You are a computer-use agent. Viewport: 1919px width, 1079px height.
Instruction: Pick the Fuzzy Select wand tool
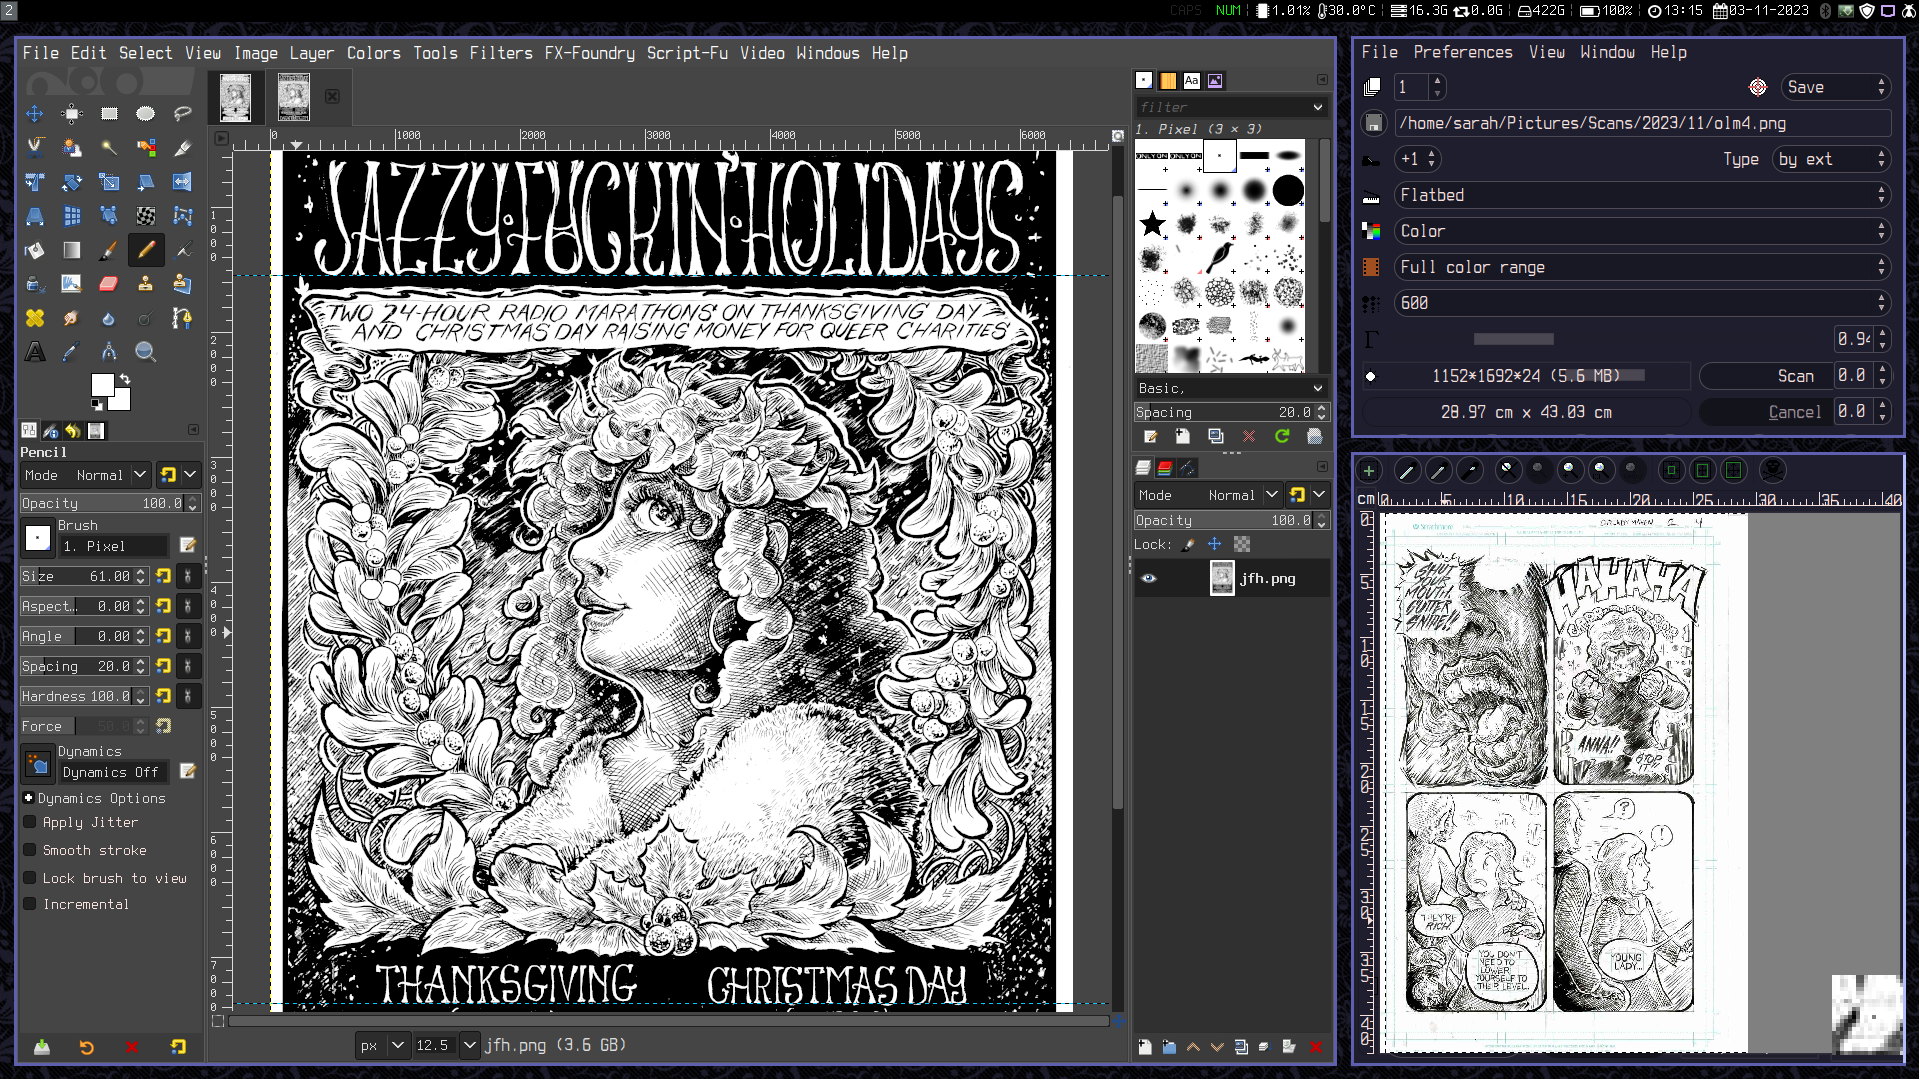tap(109, 148)
